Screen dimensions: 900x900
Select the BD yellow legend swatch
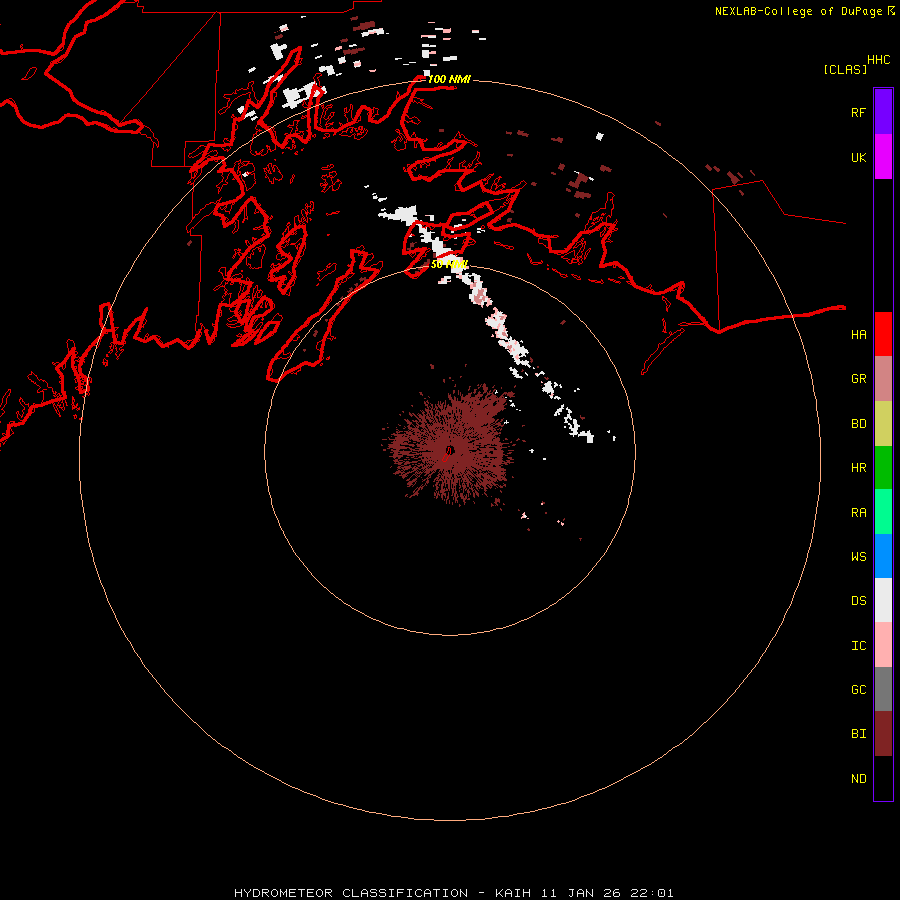point(883,423)
